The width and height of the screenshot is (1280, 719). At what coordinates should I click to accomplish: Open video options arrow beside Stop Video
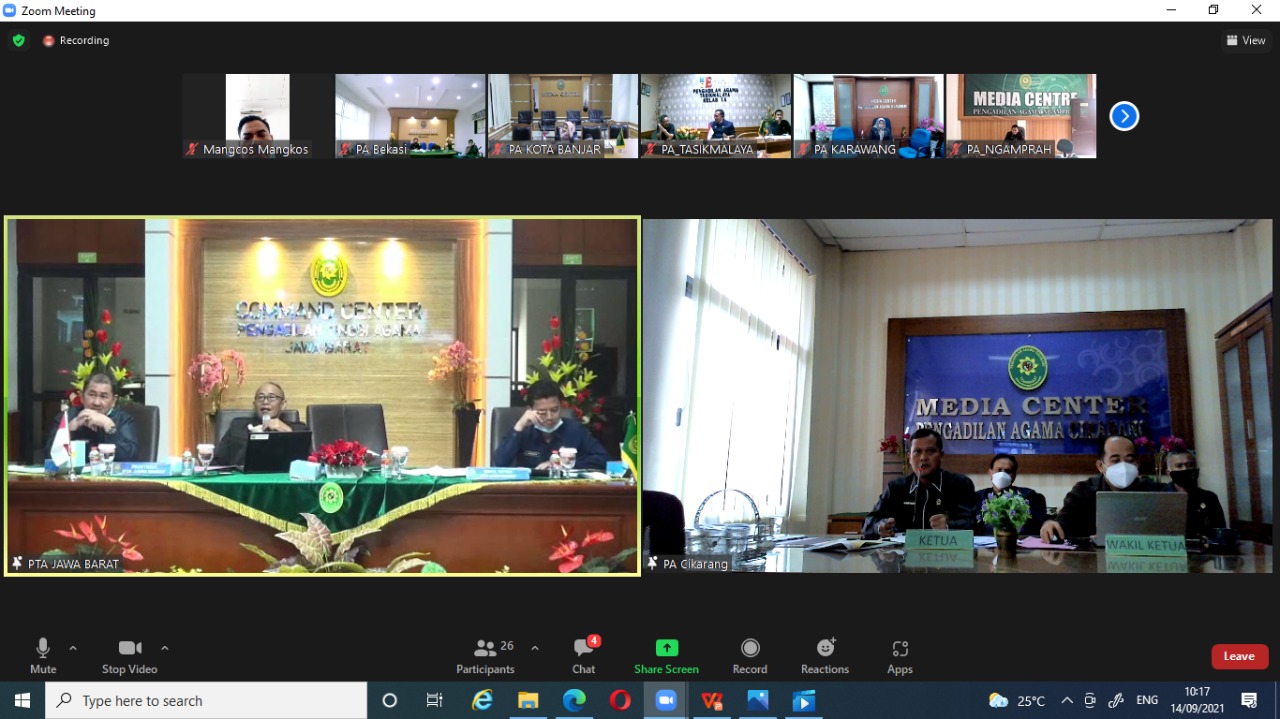pos(165,648)
